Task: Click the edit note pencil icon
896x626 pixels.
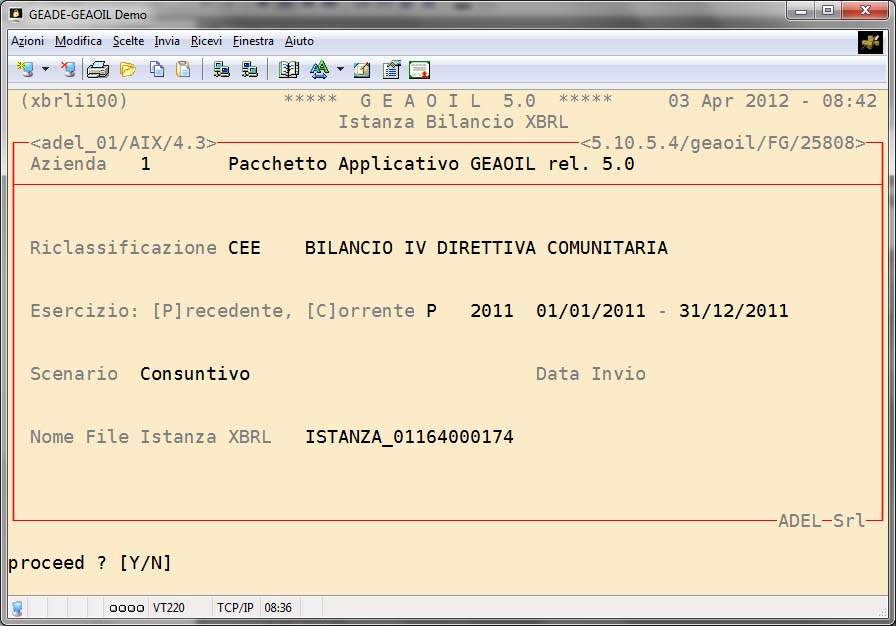Action: click(x=362, y=70)
